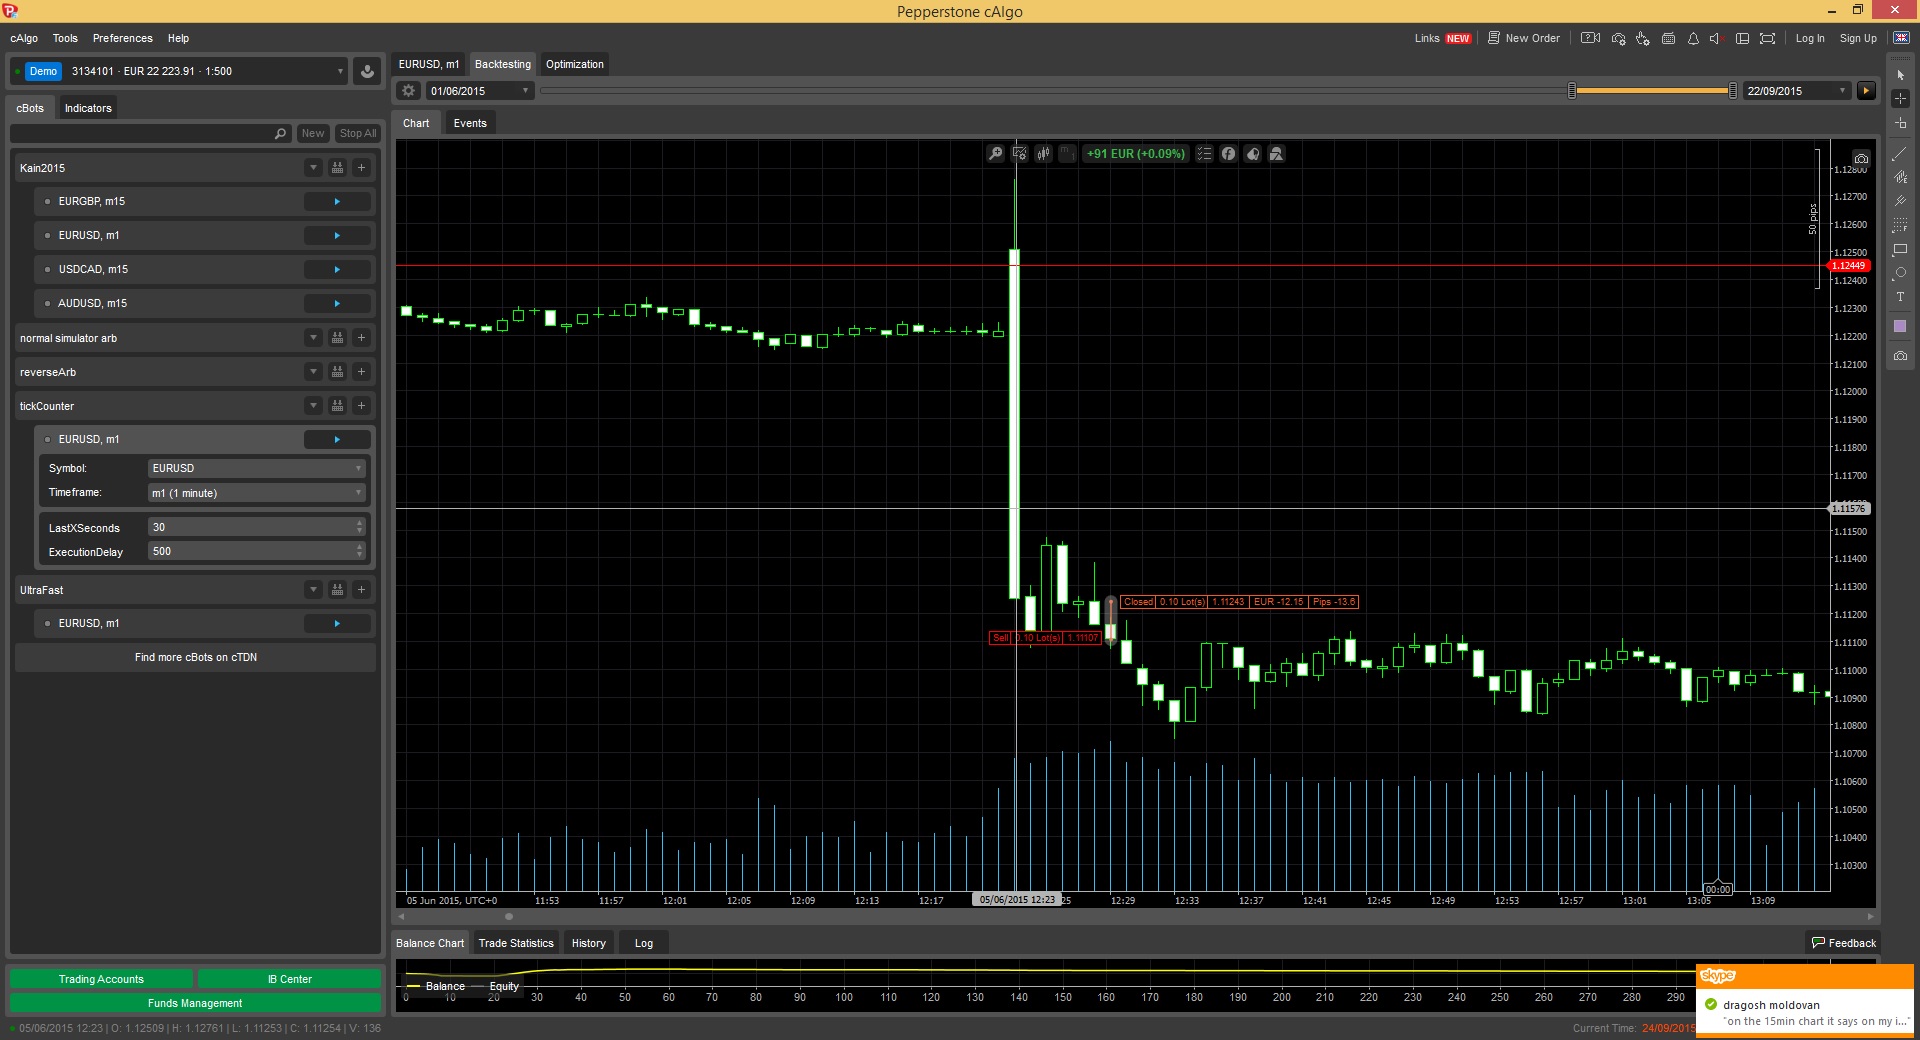Screen dimensions: 1920x1040
Task: Open IB Center button
Action: coord(290,979)
